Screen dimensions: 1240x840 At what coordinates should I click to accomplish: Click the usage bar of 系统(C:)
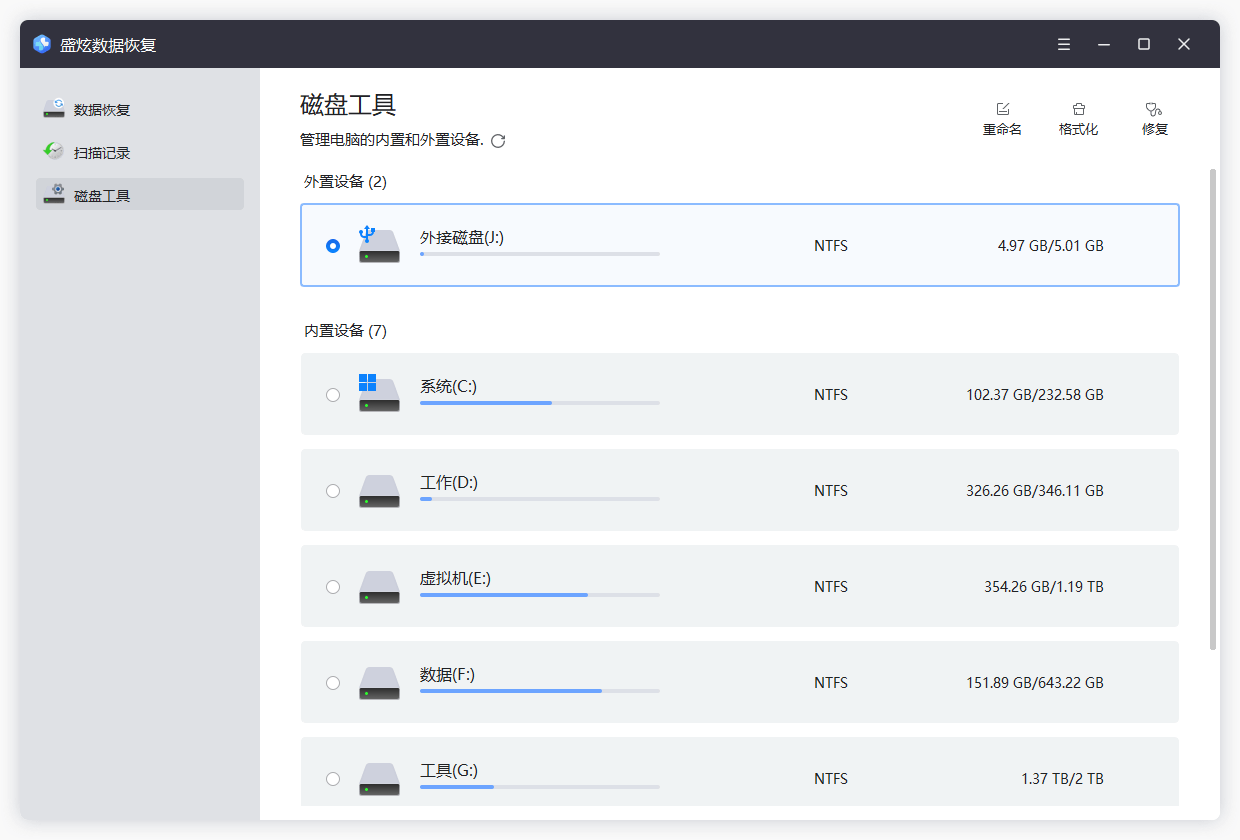pyautogui.click(x=540, y=403)
